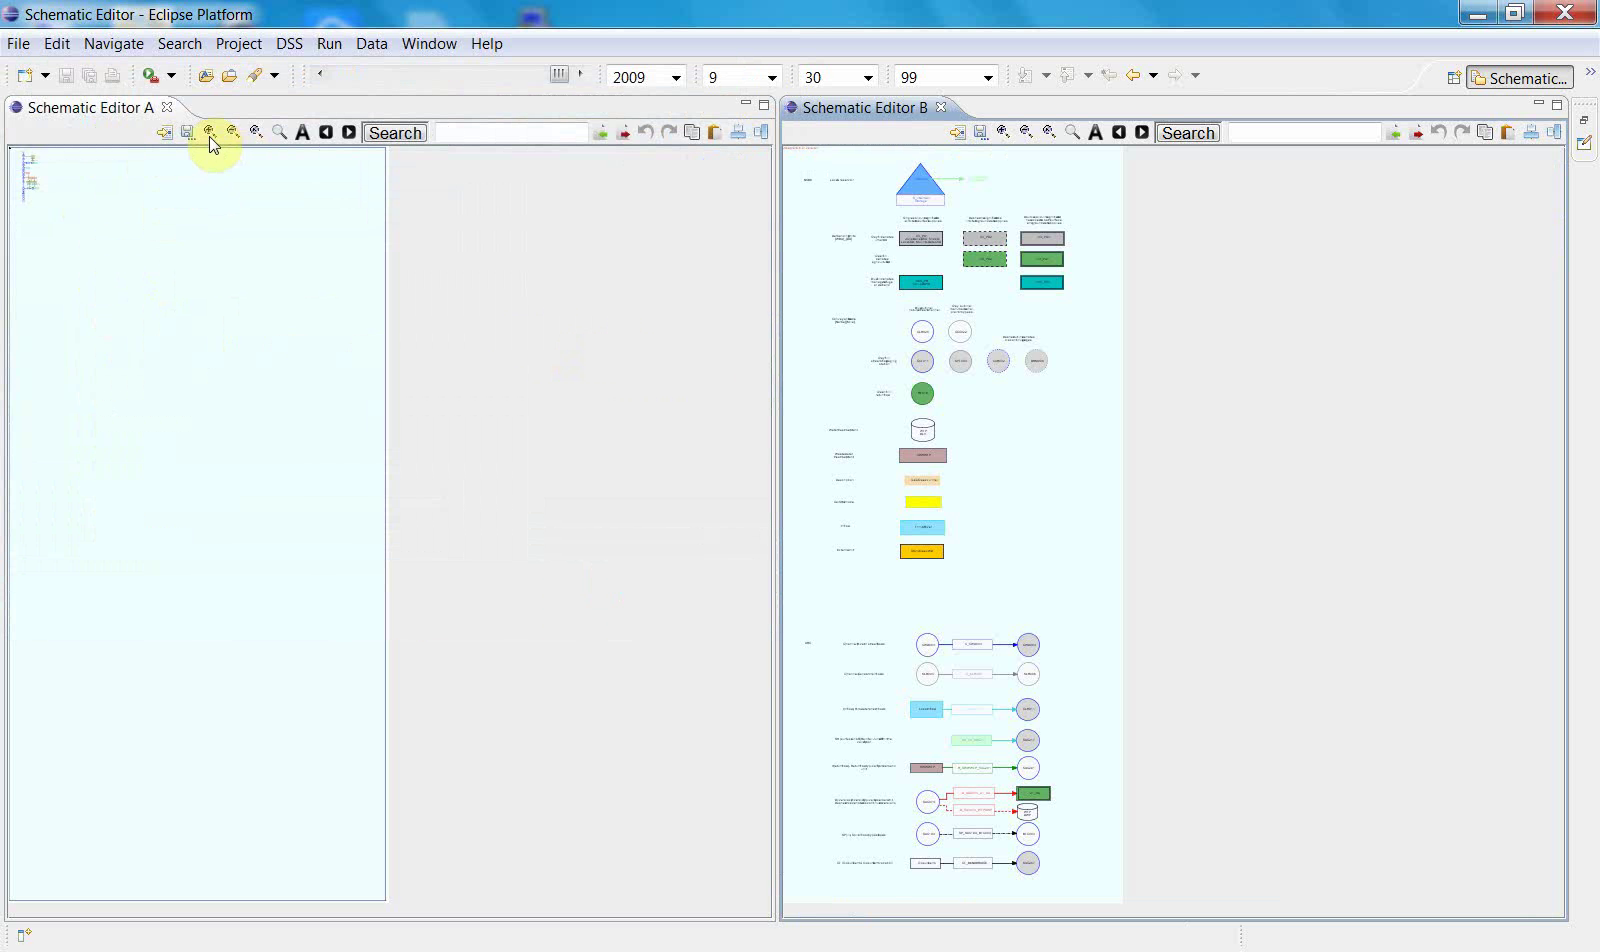1600x952 pixels.
Task: Open the DSS menu
Action: 289,44
